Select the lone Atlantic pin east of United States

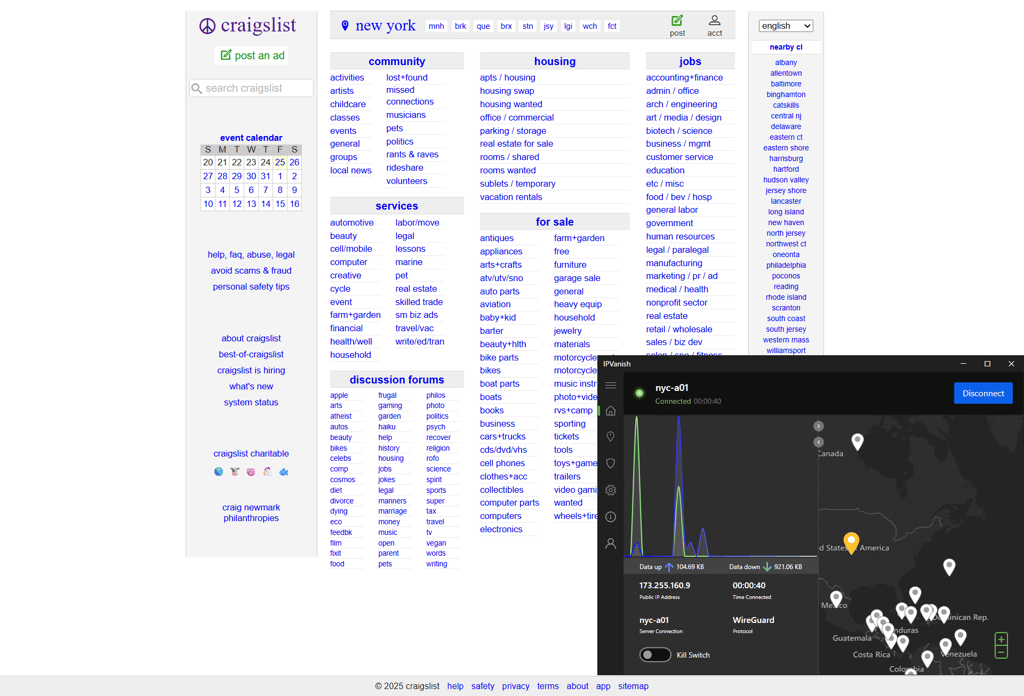pyautogui.click(x=949, y=566)
